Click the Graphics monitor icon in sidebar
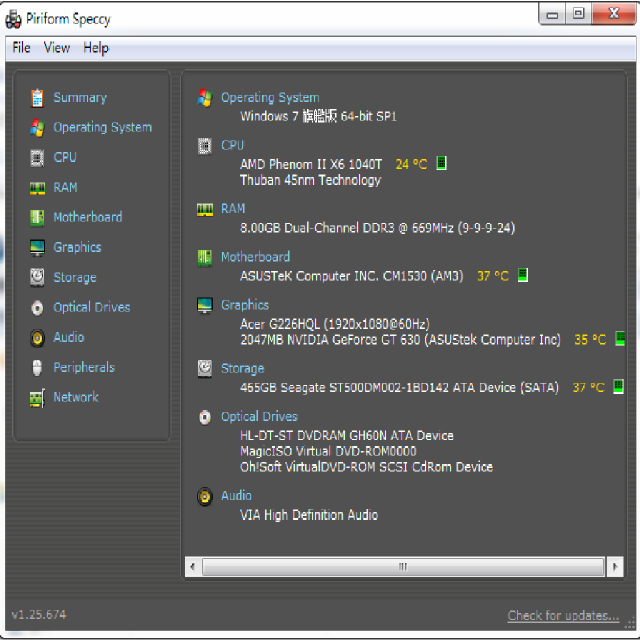Viewport: 640px width, 640px height. pos(37,247)
